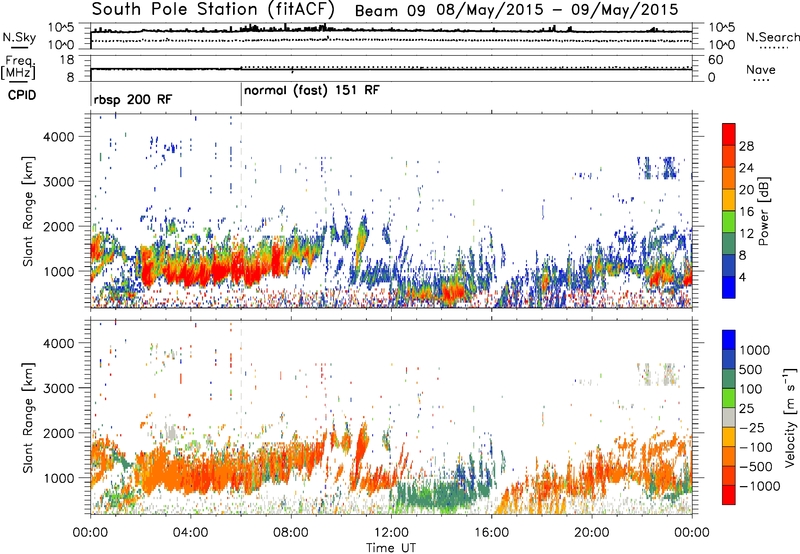Viewport: 800px width, 554px height.
Task: Click the Freq. [MHz] axis label
Action: [18, 68]
